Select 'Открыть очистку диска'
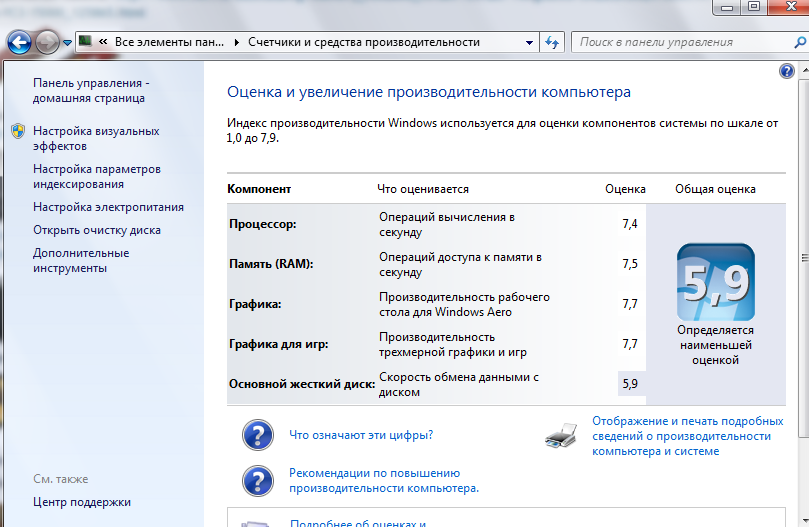This screenshot has width=809, height=527. pyautogui.click(x=96, y=229)
